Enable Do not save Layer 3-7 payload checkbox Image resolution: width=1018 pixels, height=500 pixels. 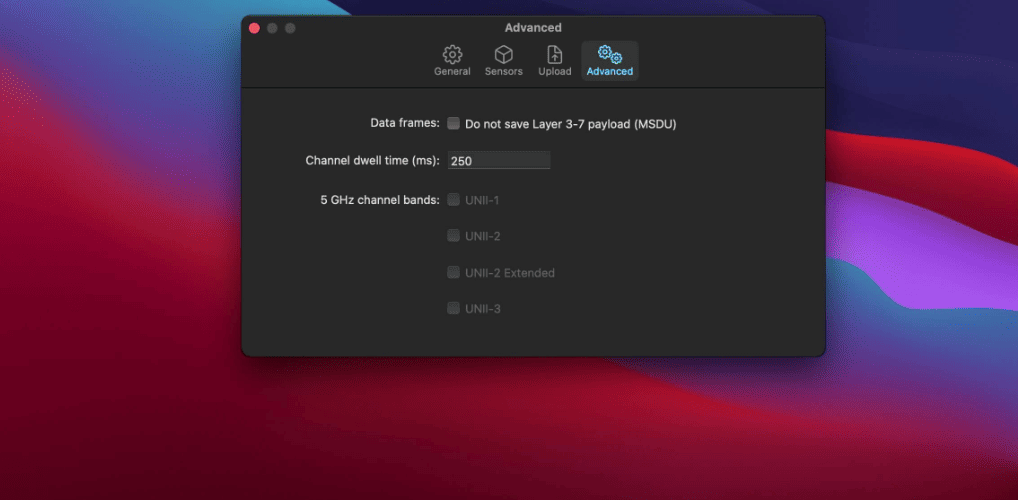[x=453, y=123]
